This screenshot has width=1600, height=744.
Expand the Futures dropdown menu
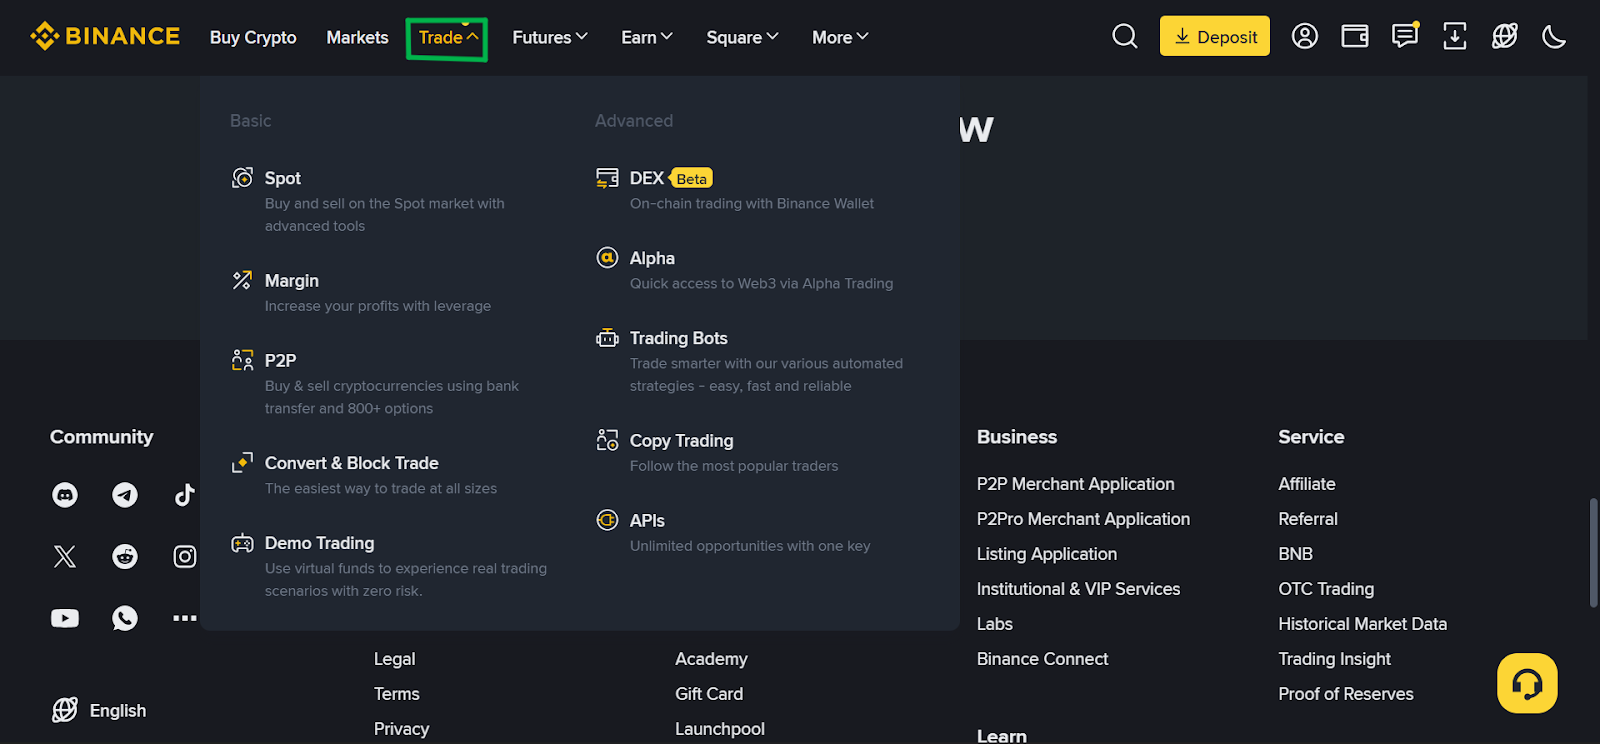tap(549, 36)
